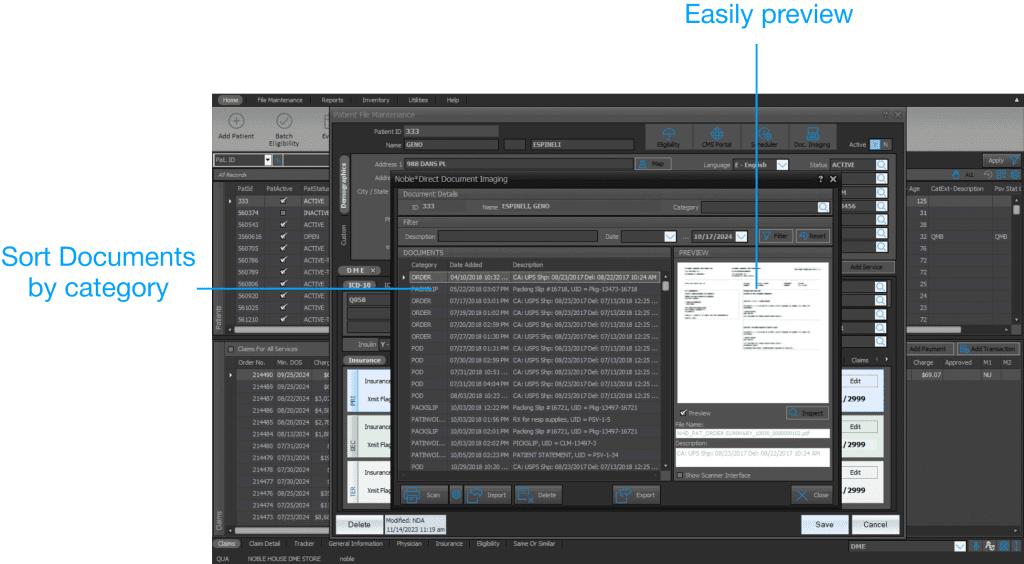This screenshot has width=1024, height=564.
Task: Open the filter start Date dropdown
Action: 670,236
